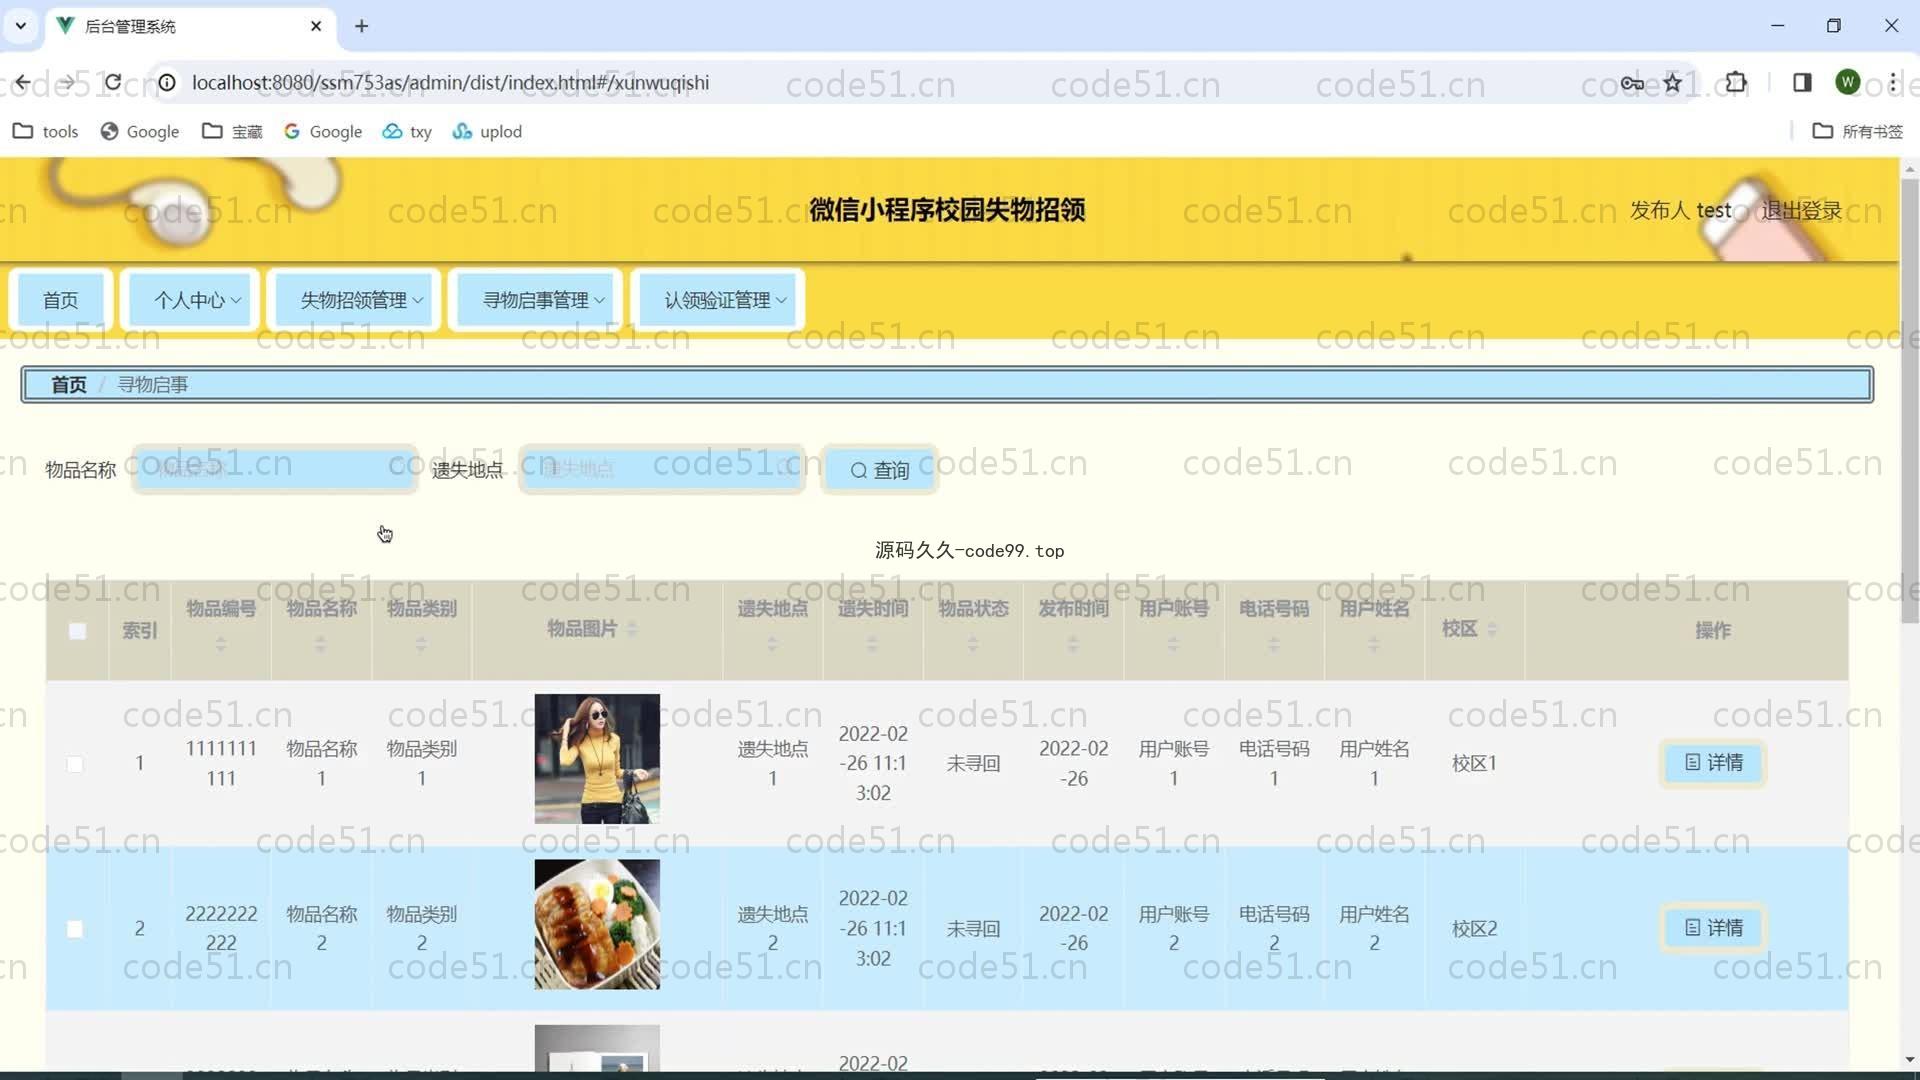Expand the 寻物启事管理 menu

(536, 300)
